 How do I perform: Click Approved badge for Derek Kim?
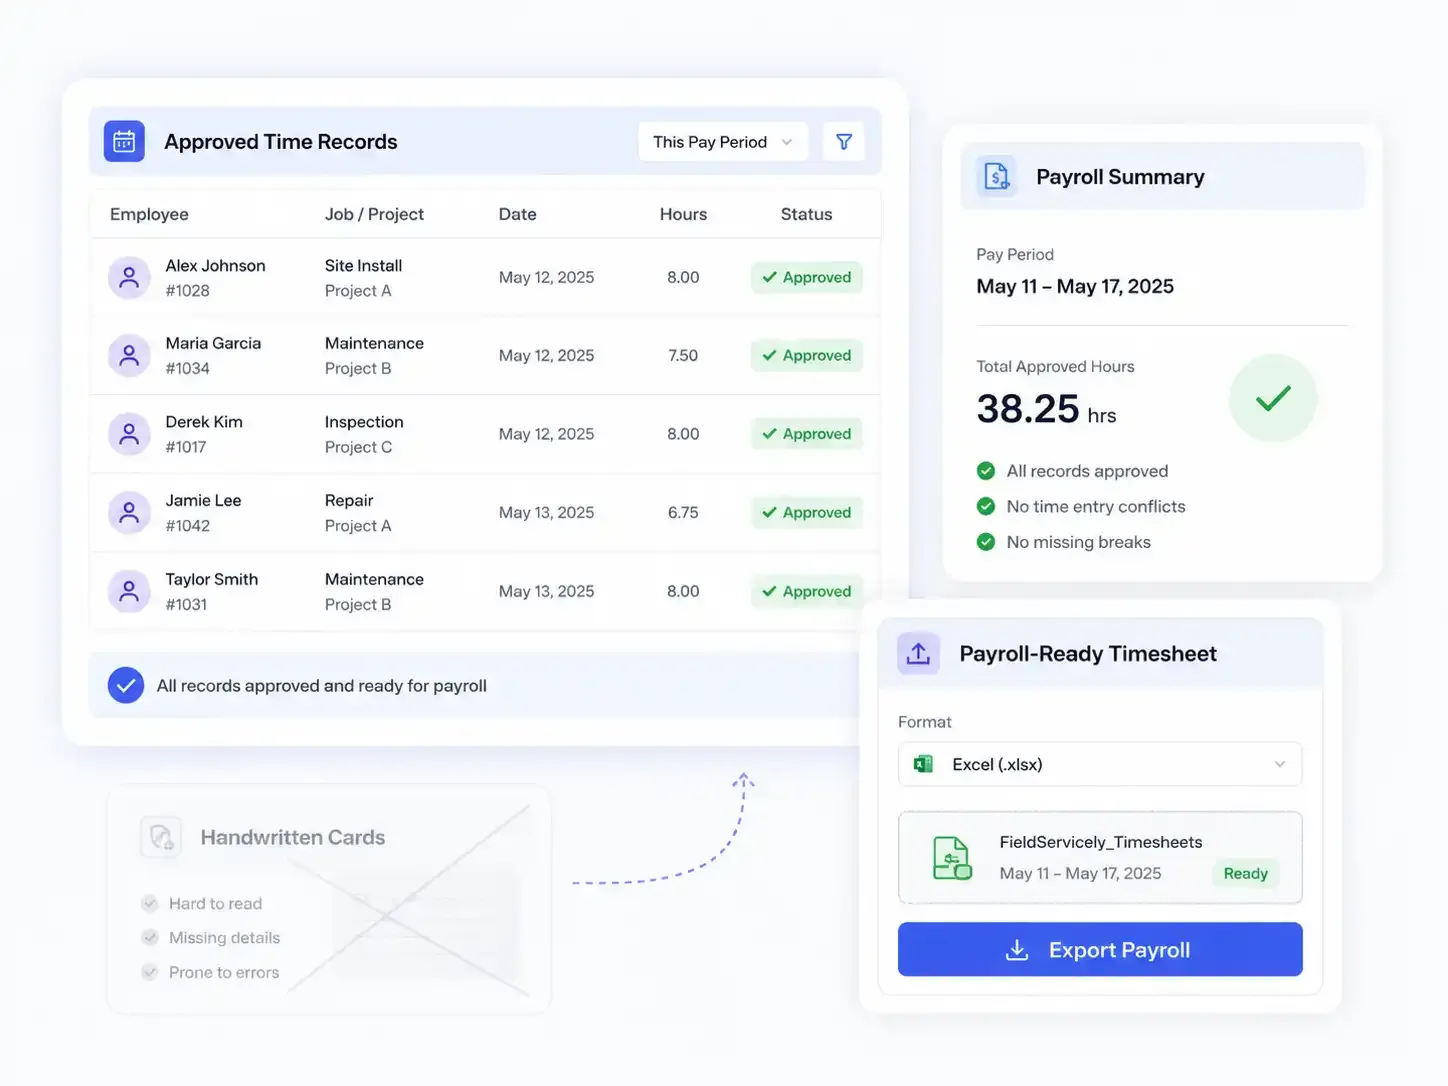point(807,434)
